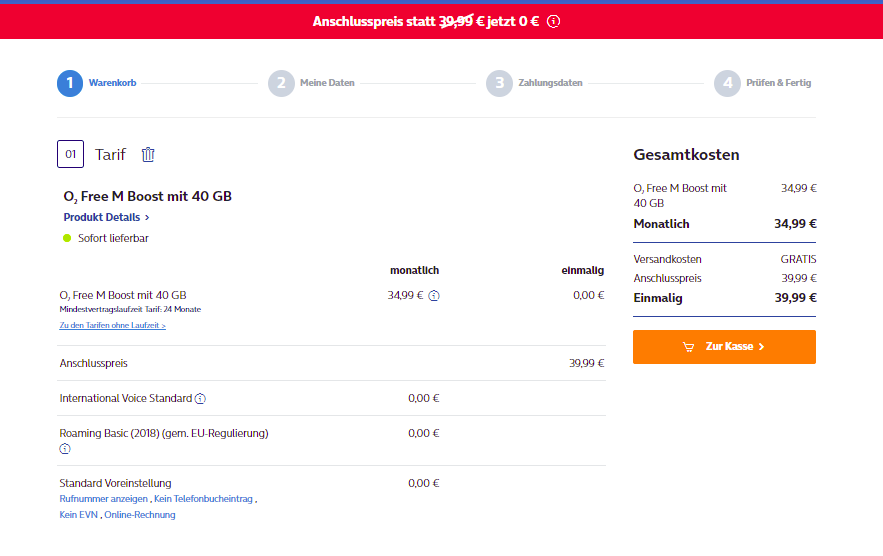This screenshot has width=883, height=556.
Task: Click the Mindestvertragslaufzeit Tarif: 24 Monate text
Action: [x=130, y=309]
